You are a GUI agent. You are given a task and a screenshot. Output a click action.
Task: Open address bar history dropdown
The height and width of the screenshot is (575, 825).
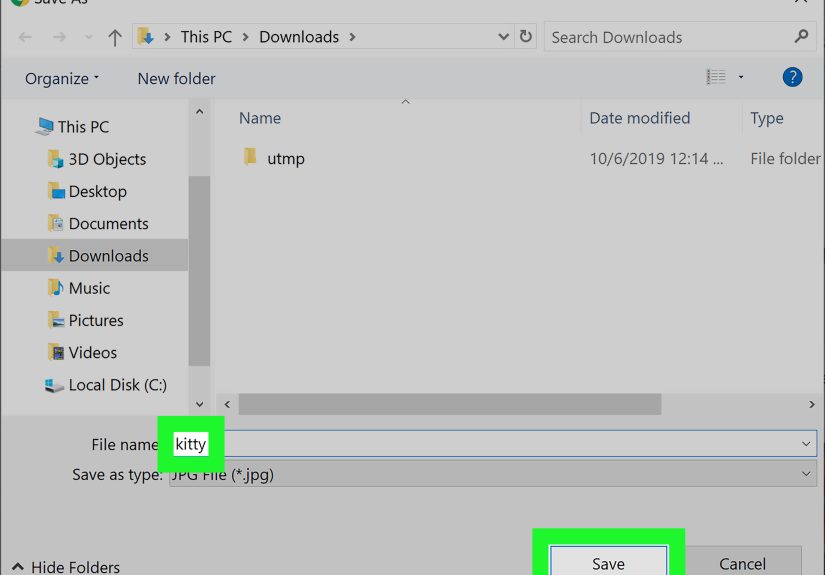[x=503, y=37]
